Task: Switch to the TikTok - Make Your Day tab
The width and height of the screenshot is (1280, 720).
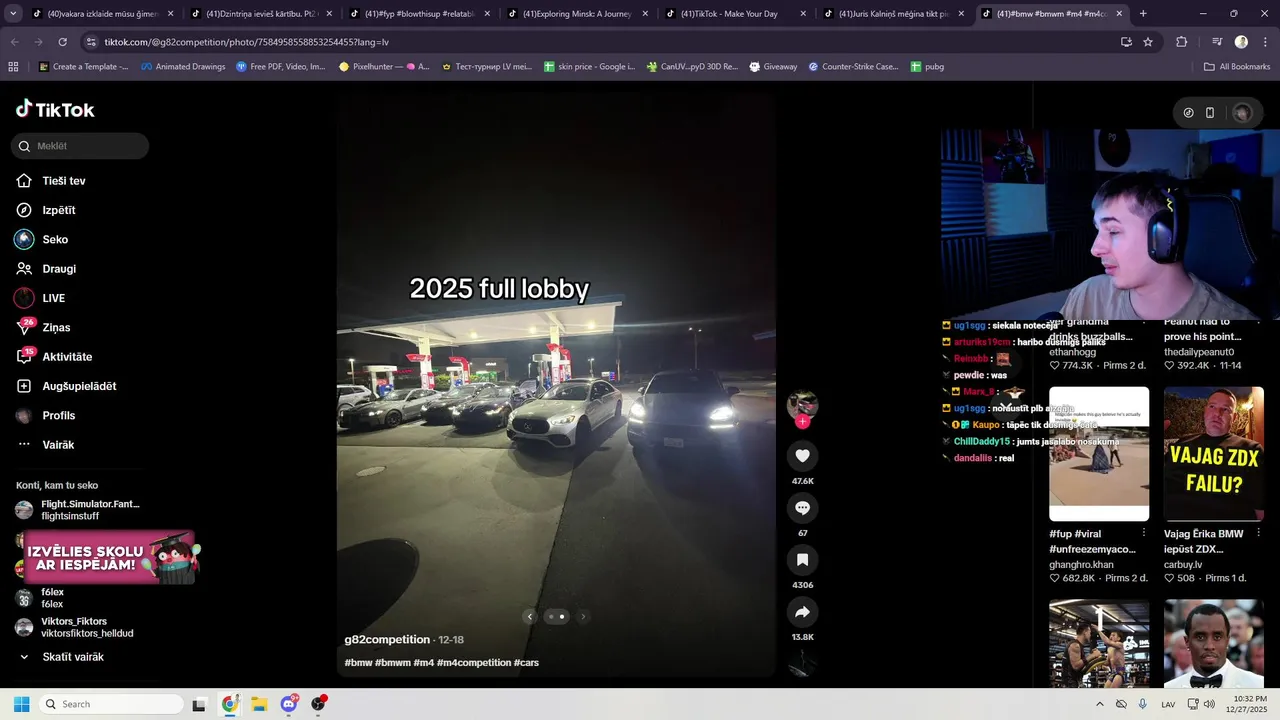Action: pos(735,14)
